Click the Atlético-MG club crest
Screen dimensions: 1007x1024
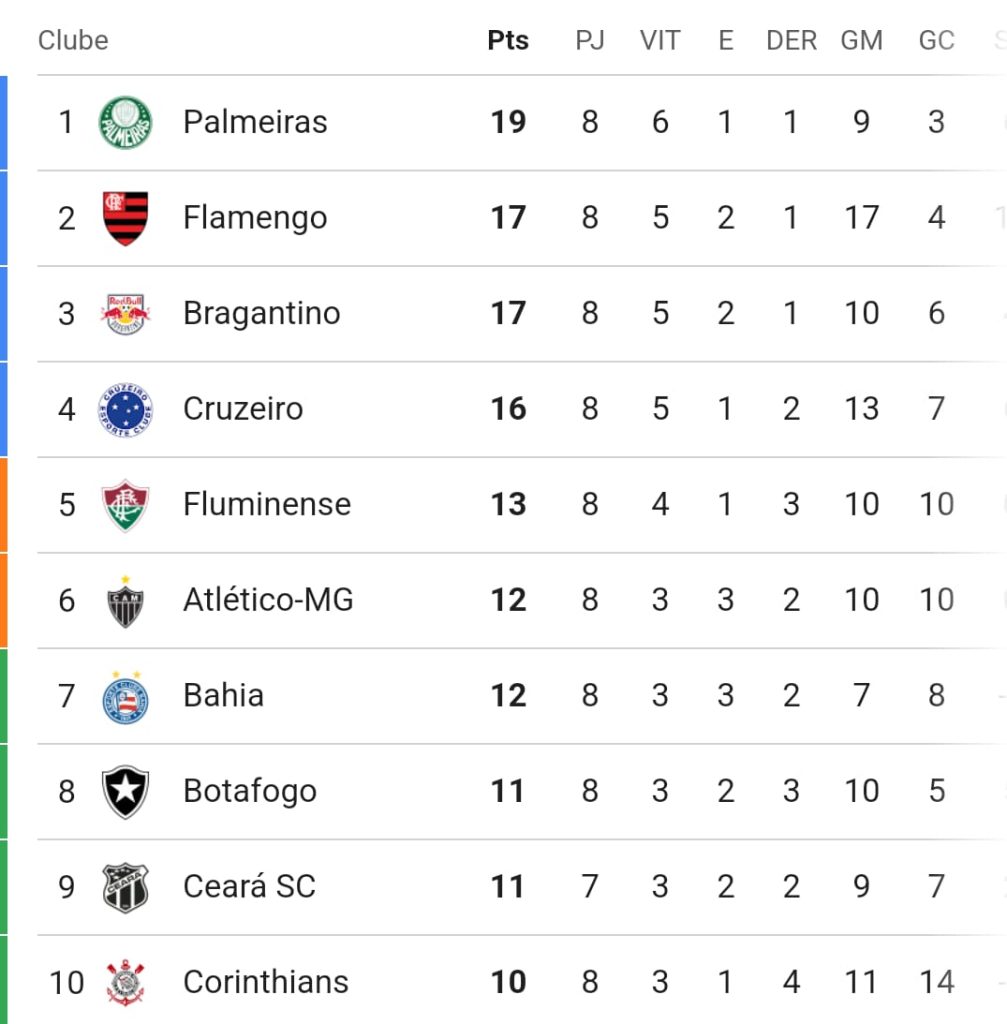click(125, 601)
